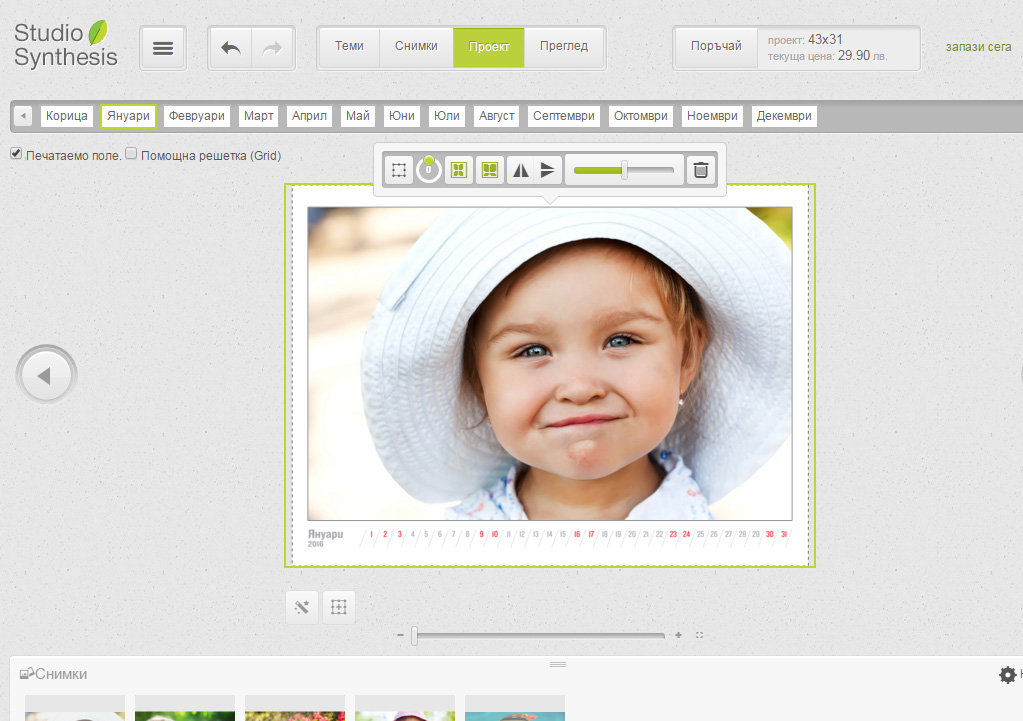Go to Февруари page
This screenshot has height=721, width=1023.
coord(196,116)
